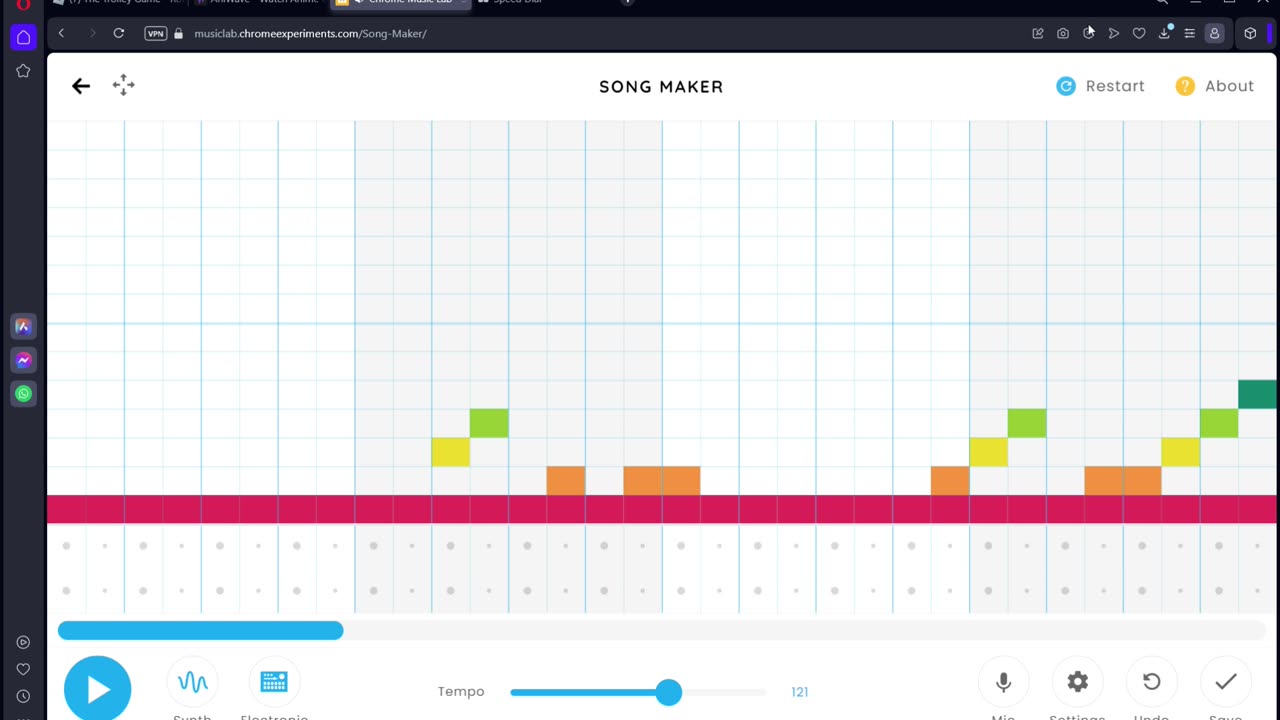
Task: Switch the Electronic percussion icon
Action: (274, 682)
